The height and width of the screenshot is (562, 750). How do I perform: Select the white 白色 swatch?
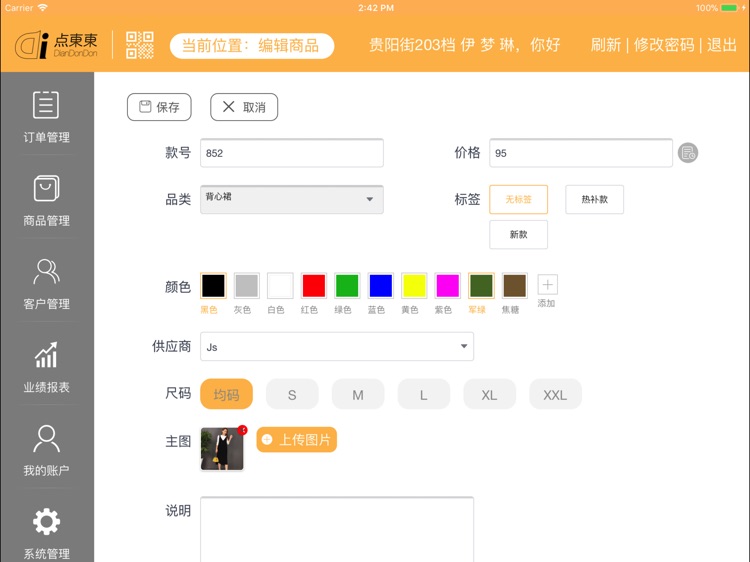pyautogui.click(x=280, y=286)
